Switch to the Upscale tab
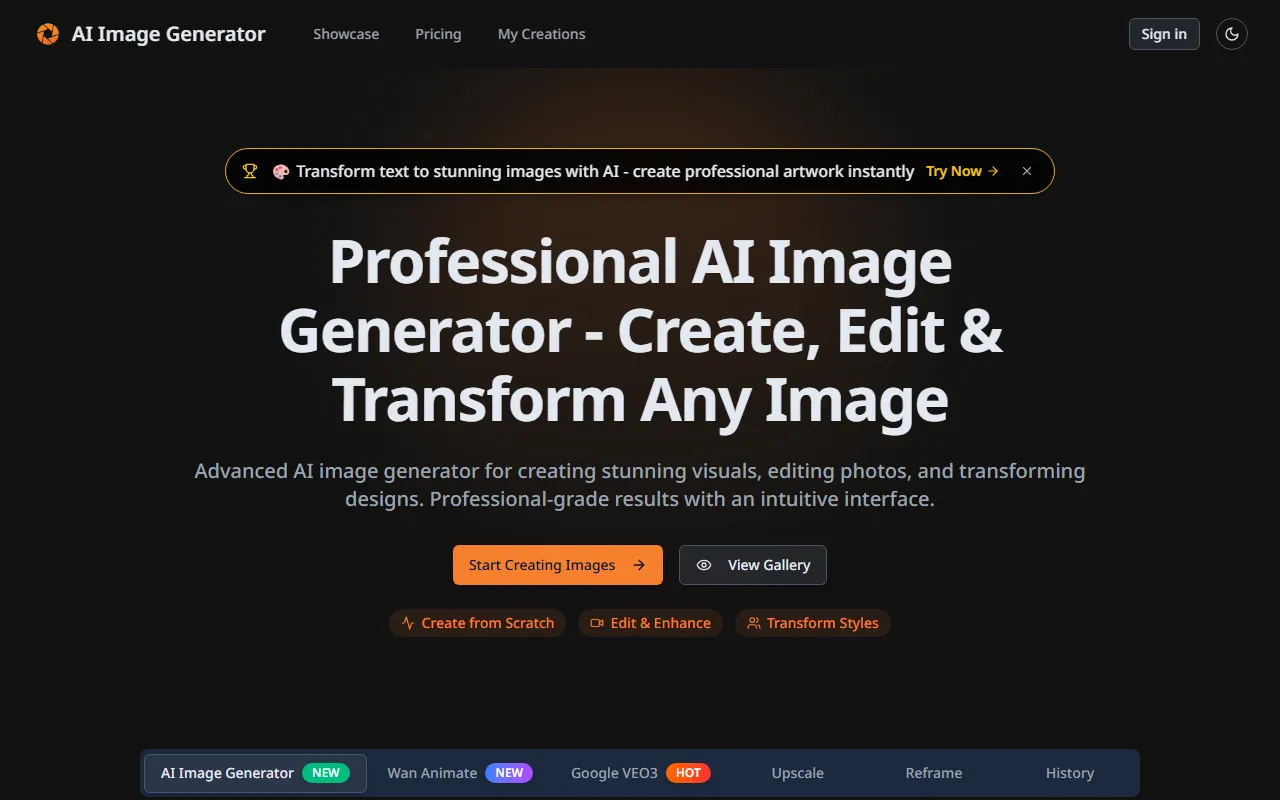This screenshot has height=800, width=1280. [x=797, y=773]
